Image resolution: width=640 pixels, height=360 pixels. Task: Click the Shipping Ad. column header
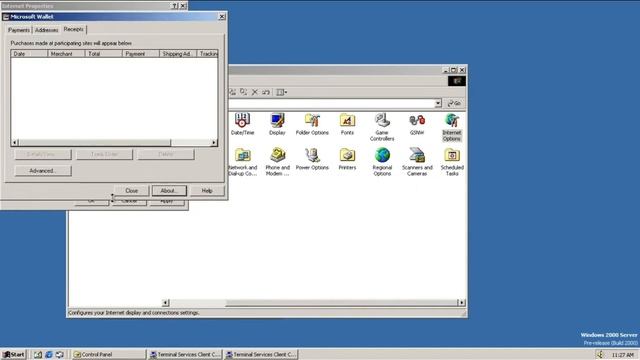(178, 53)
